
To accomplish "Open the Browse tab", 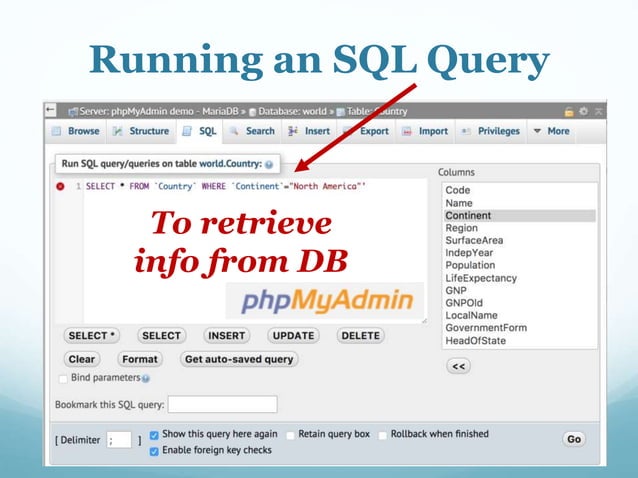I will coord(76,131).
